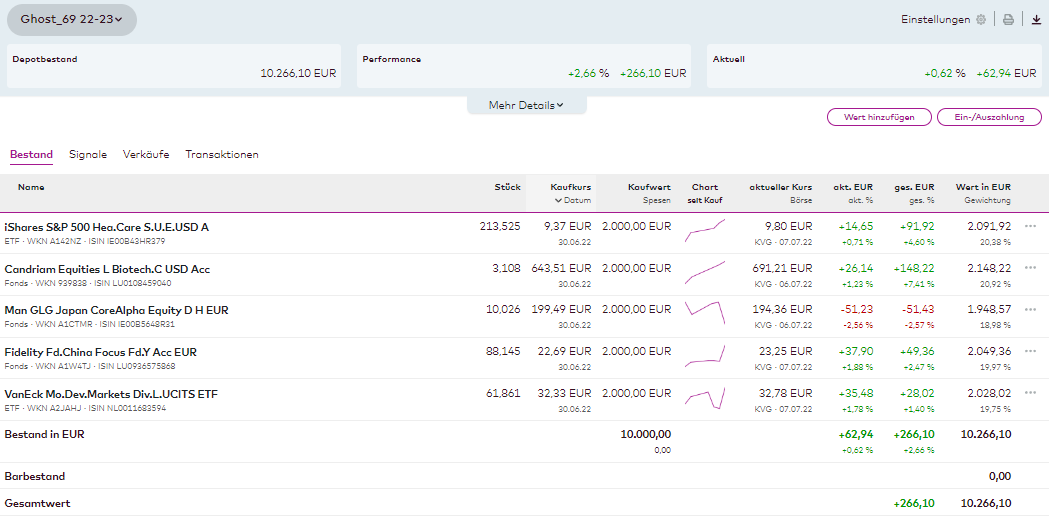This screenshot has height=525, width=1049.
Task: Open options menu for iShares S&P 500 row
Action: click(1030, 226)
